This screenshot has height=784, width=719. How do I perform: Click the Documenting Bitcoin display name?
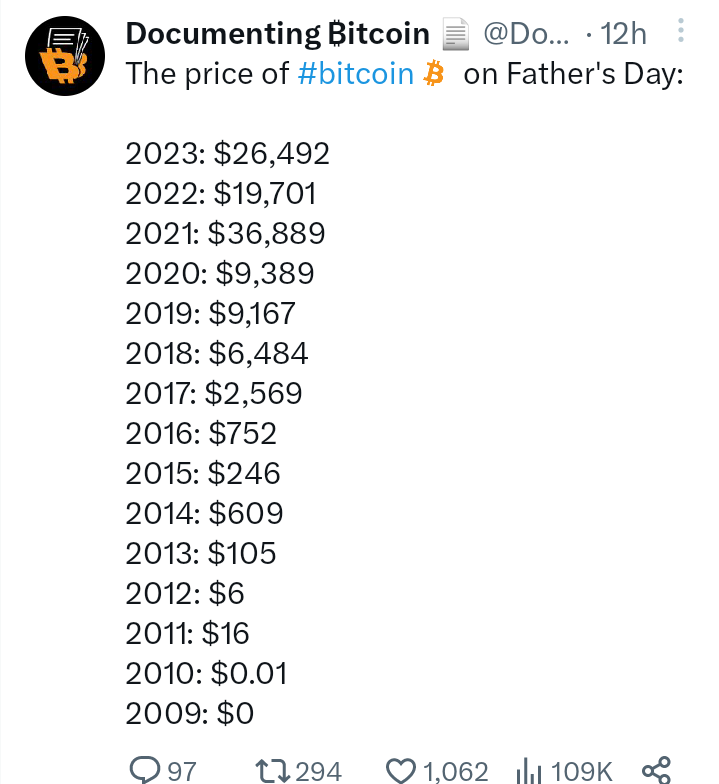[278, 34]
